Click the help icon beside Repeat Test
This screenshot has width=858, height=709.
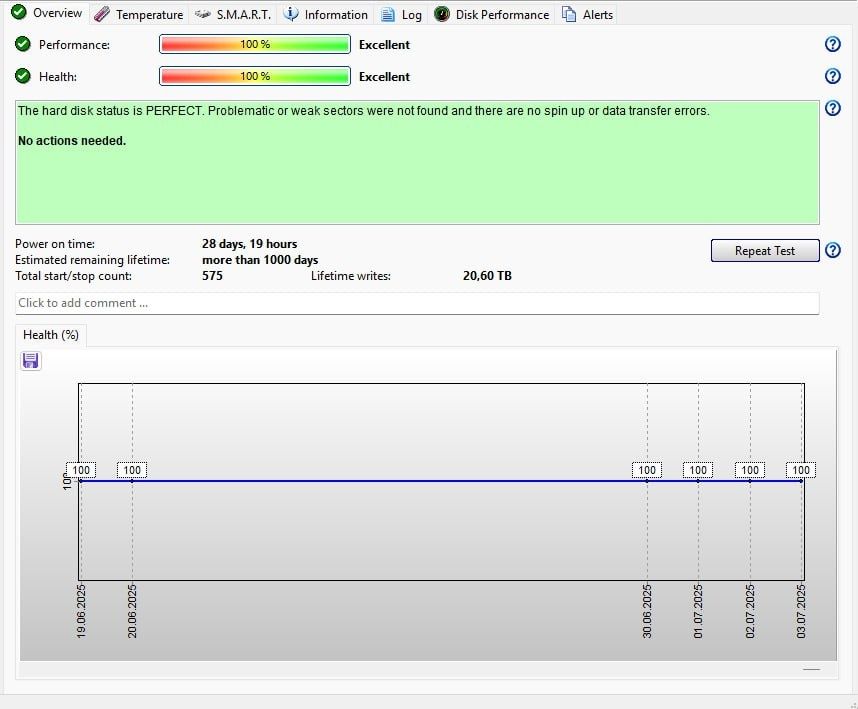click(832, 251)
